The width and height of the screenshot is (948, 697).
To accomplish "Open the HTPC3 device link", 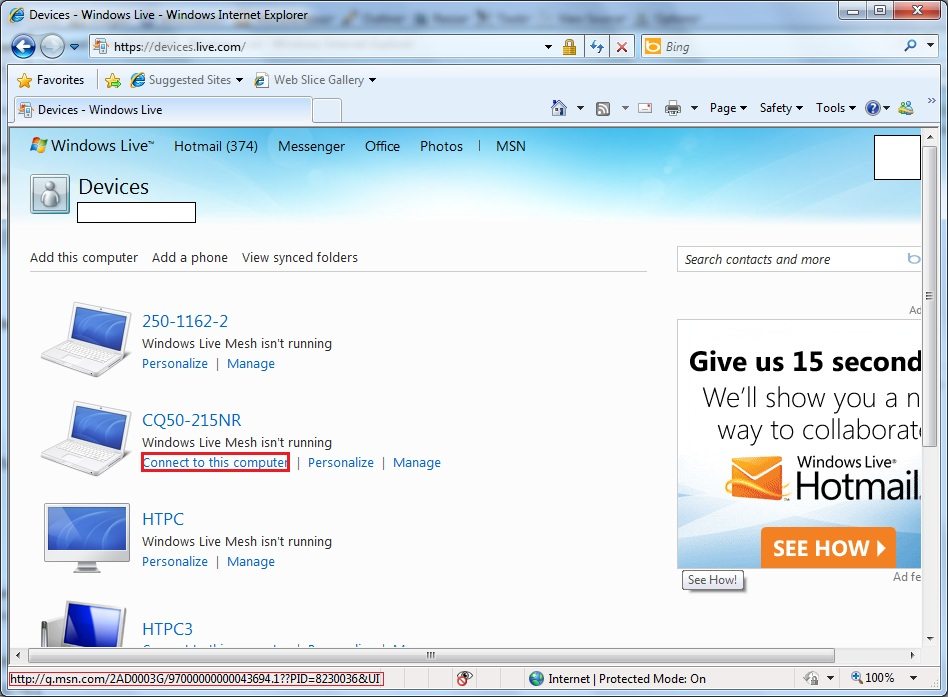I will 167,629.
